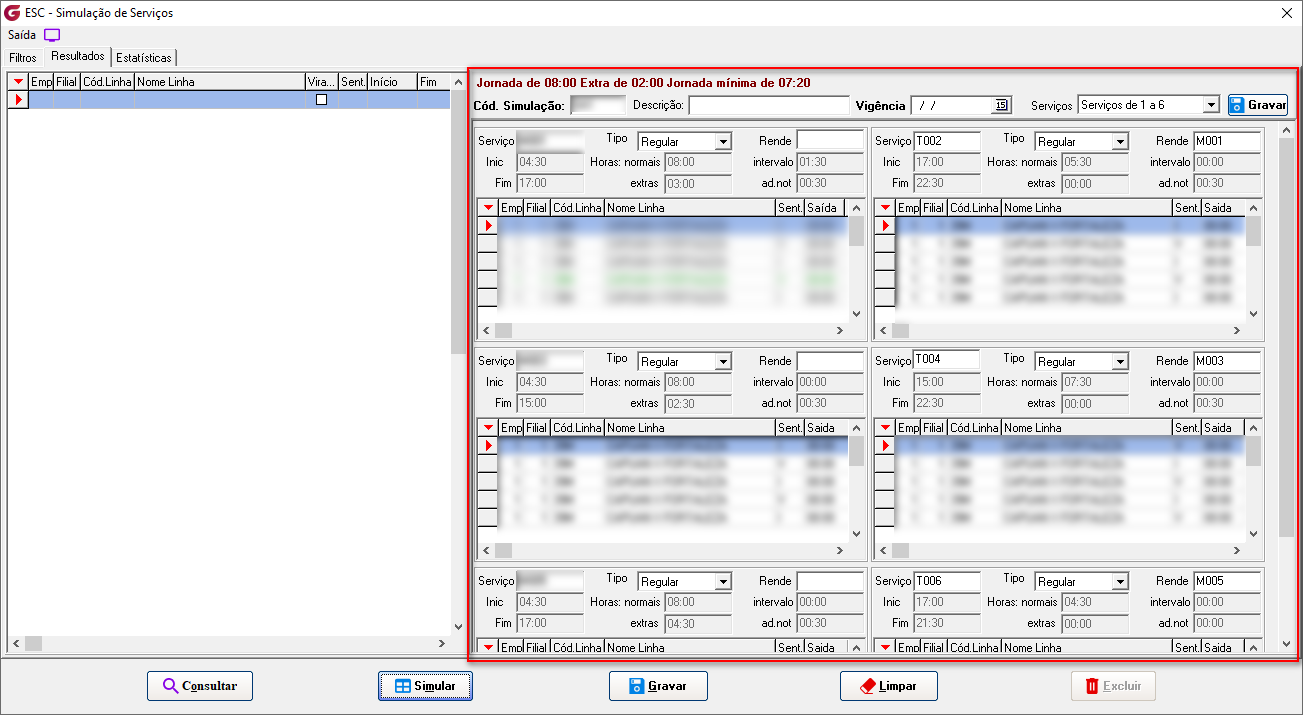Open the calendar picker in Vigência field
This screenshot has width=1303, height=715.
(x=1001, y=105)
